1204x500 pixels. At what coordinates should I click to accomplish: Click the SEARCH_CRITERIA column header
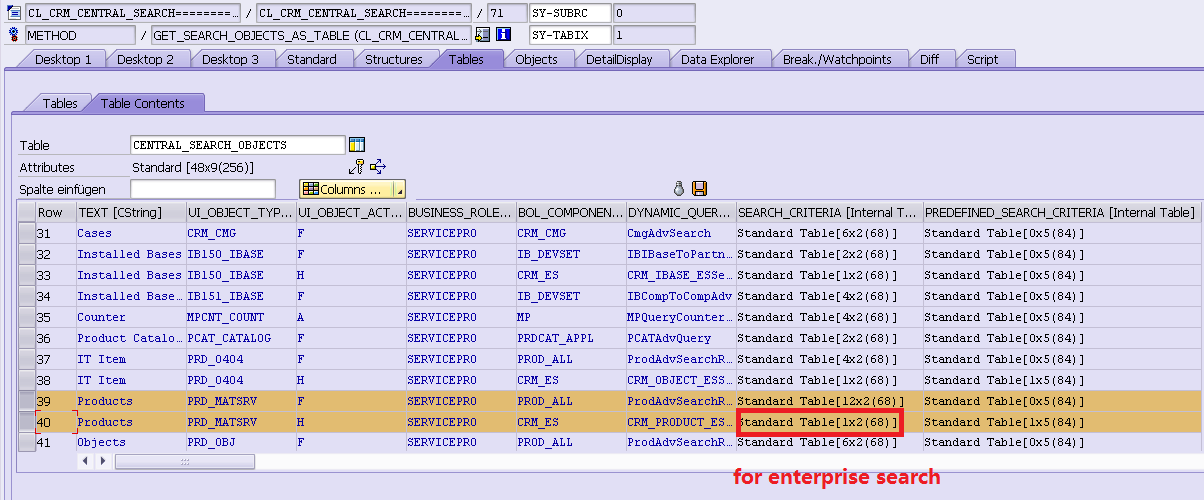click(829, 212)
